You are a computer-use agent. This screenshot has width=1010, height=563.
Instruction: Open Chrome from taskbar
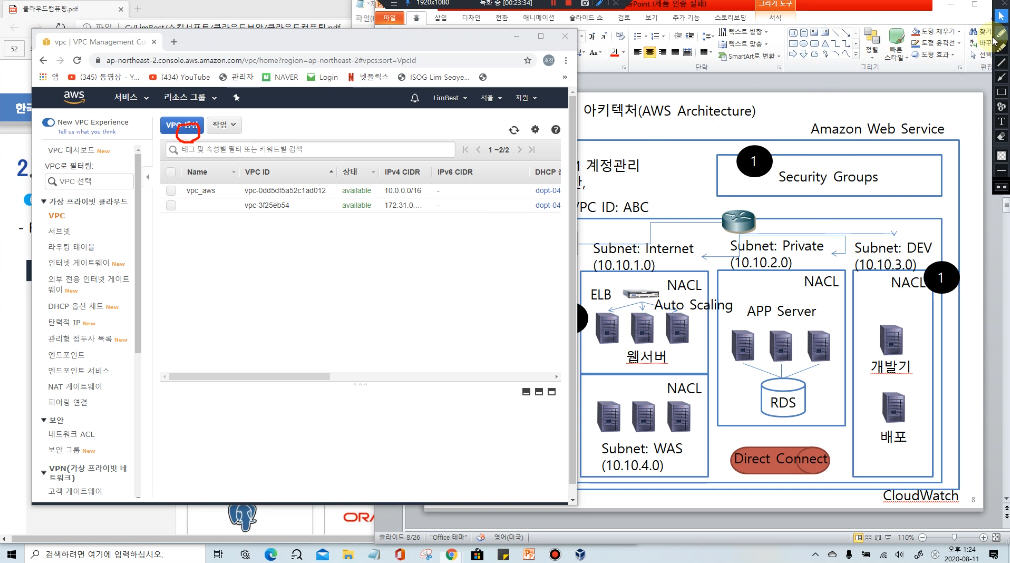click(x=451, y=554)
